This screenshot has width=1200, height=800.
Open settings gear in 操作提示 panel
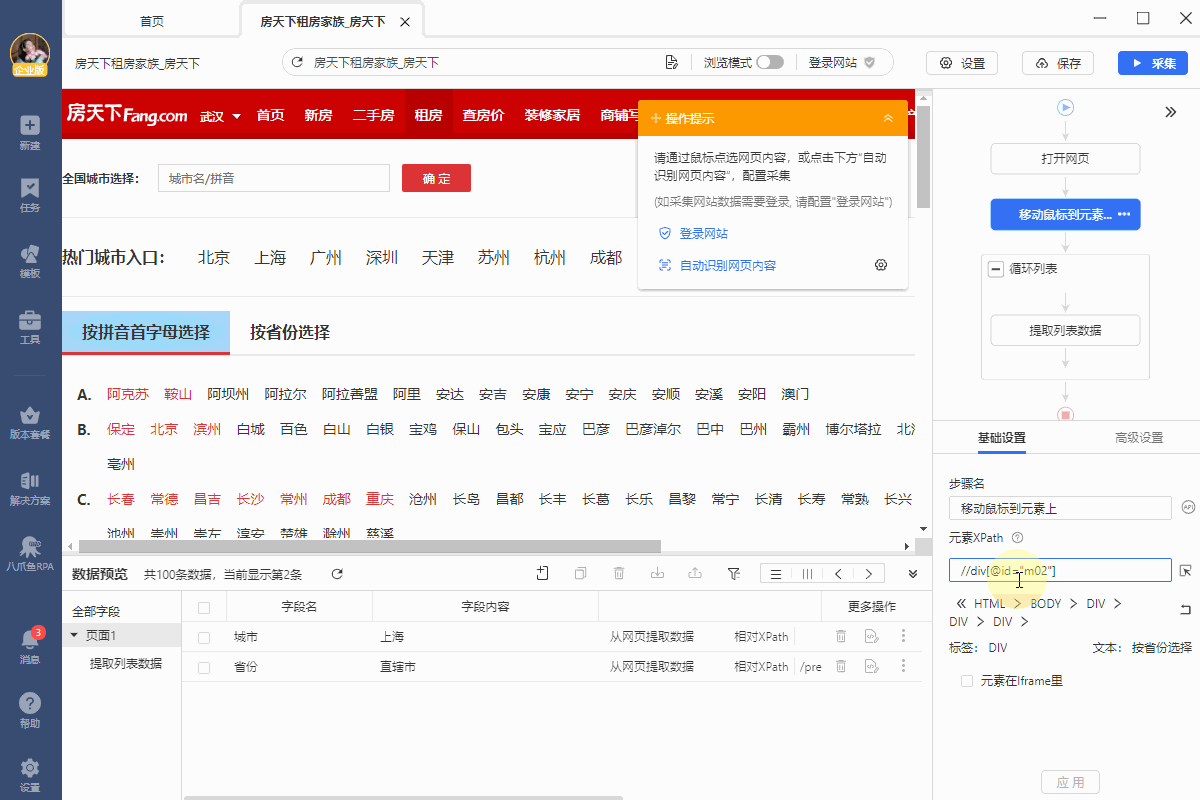[x=881, y=265]
